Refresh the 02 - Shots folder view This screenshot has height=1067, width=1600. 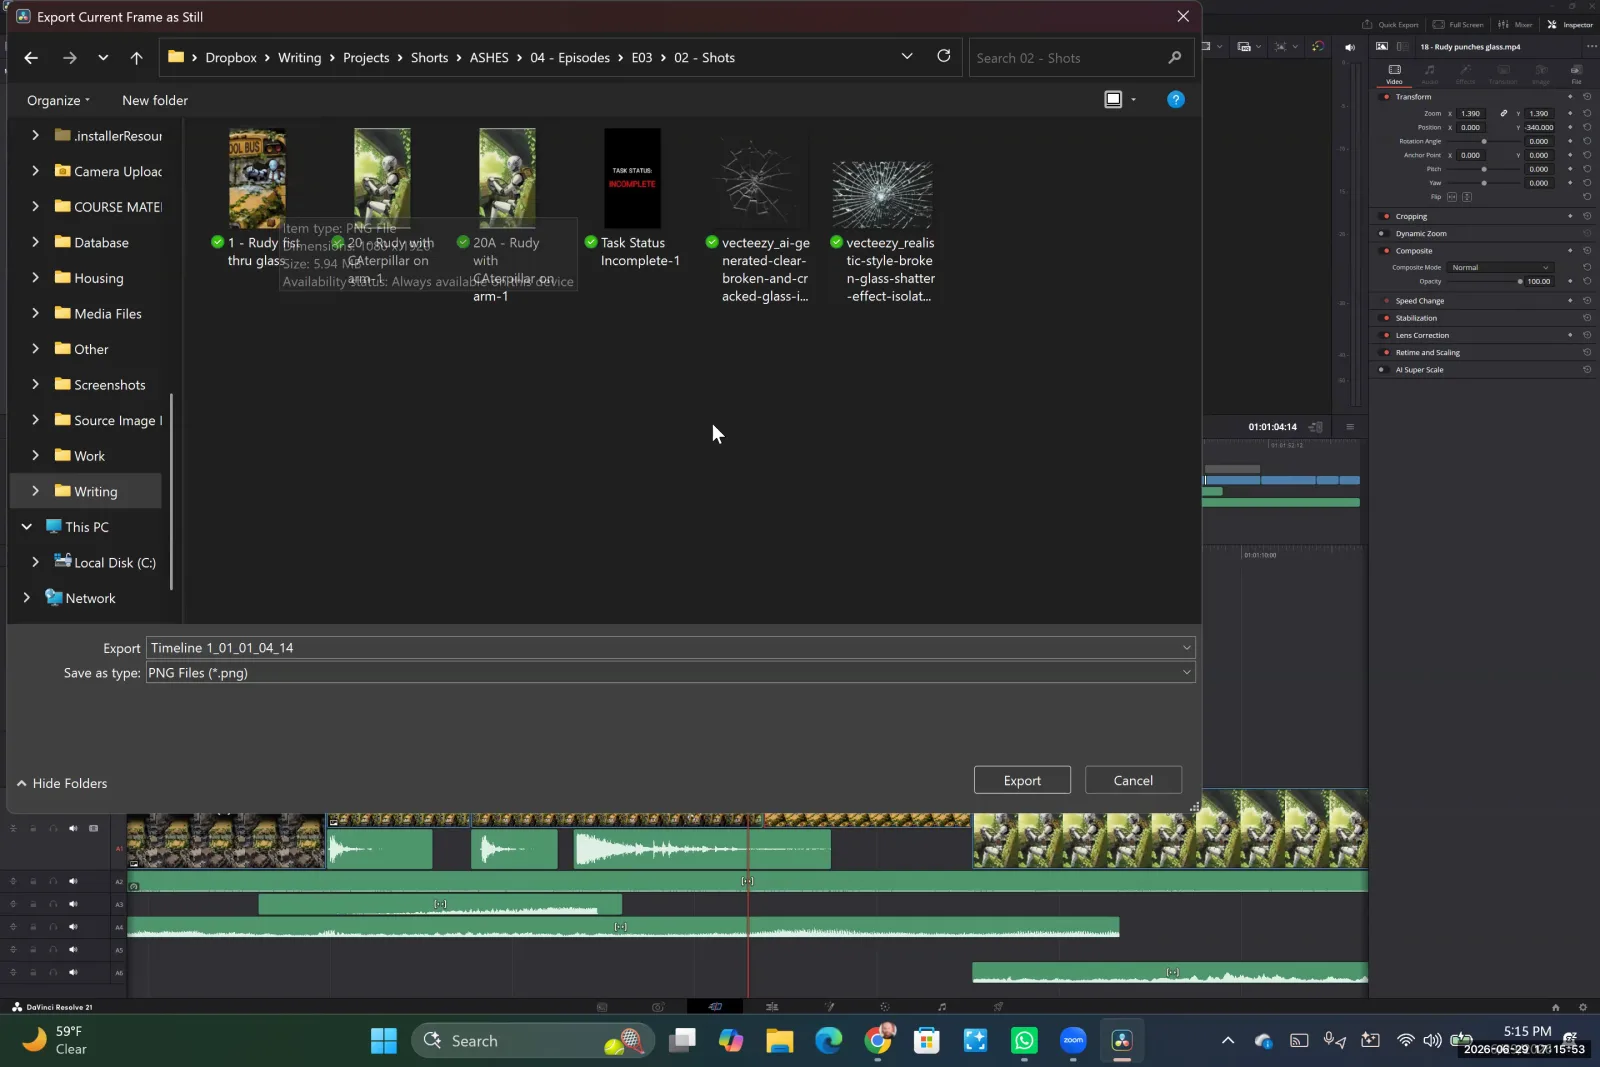coord(943,56)
